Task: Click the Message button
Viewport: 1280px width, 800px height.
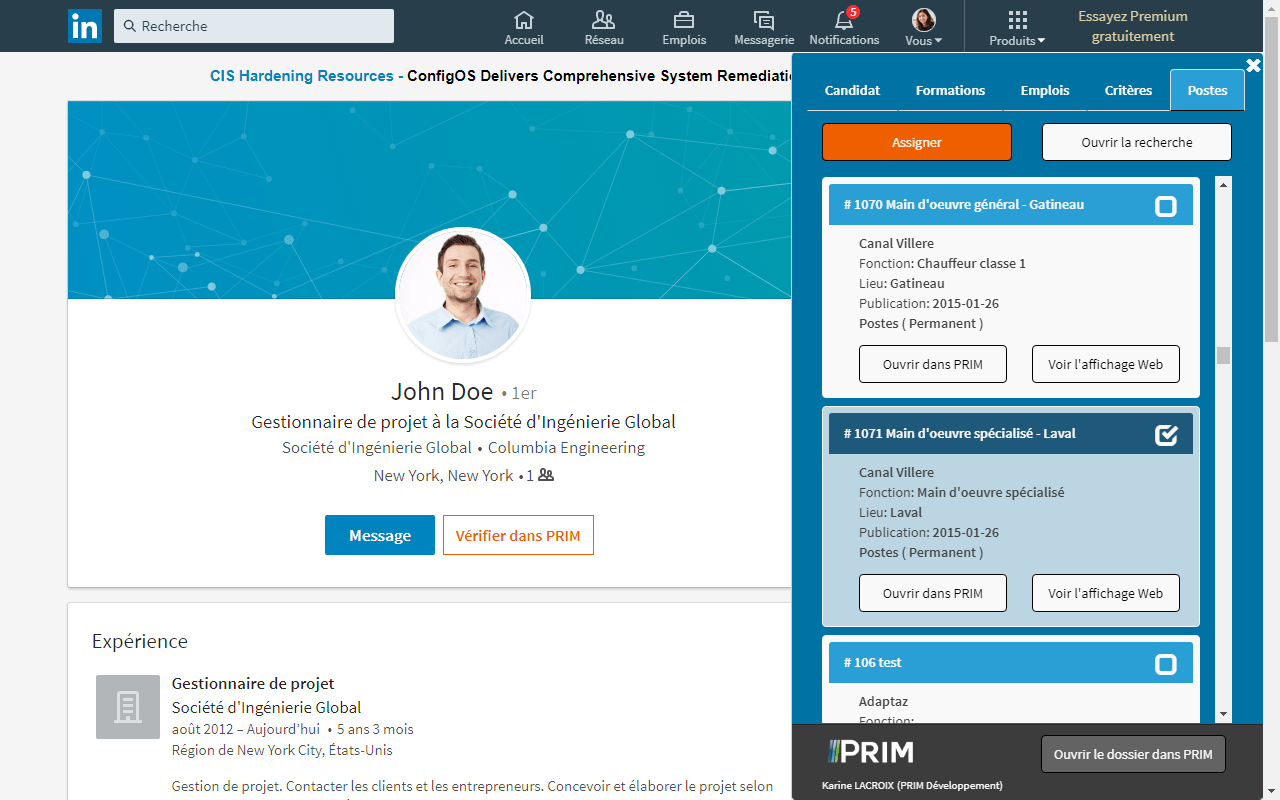Action: pos(380,535)
